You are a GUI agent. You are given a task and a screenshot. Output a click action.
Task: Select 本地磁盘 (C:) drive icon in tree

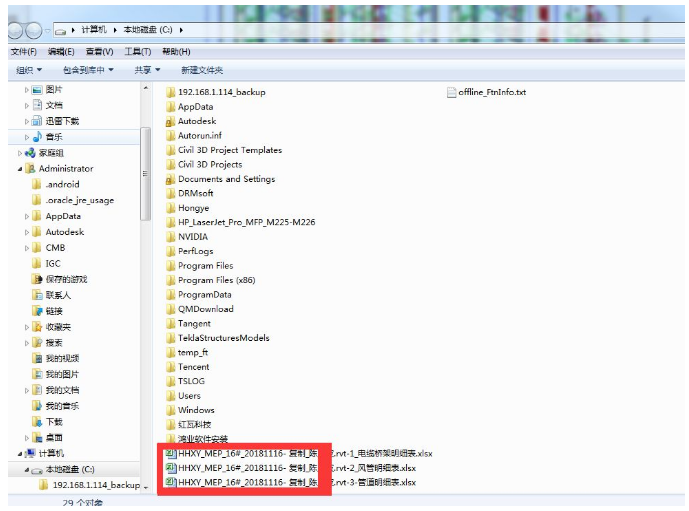tap(37, 470)
